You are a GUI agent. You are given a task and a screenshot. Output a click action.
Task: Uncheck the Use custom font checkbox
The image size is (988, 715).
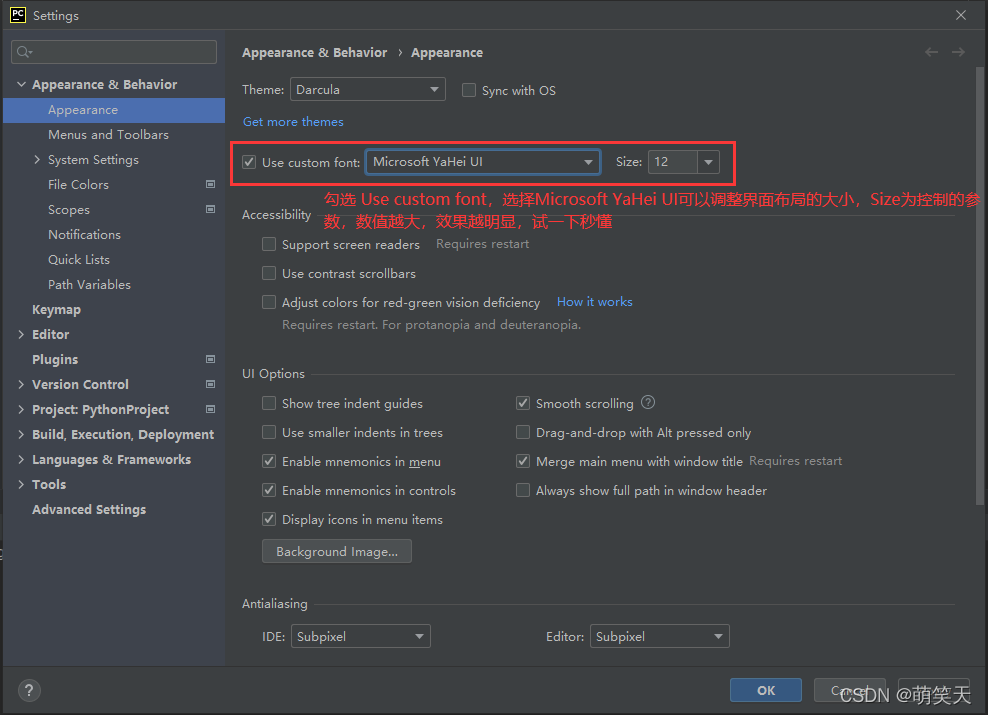pyautogui.click(x=249, y=162)
